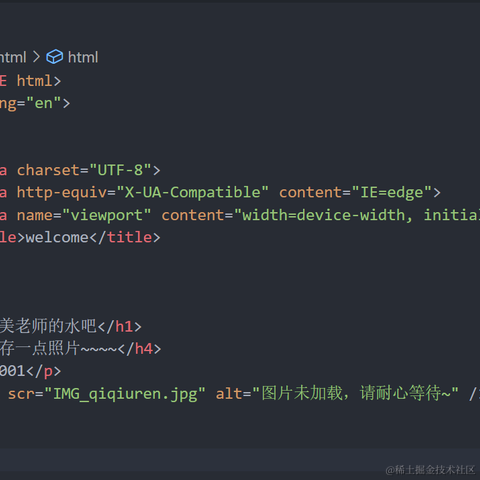Click the "IE=edge" content value
480x480 pixels.
(391, 192)
